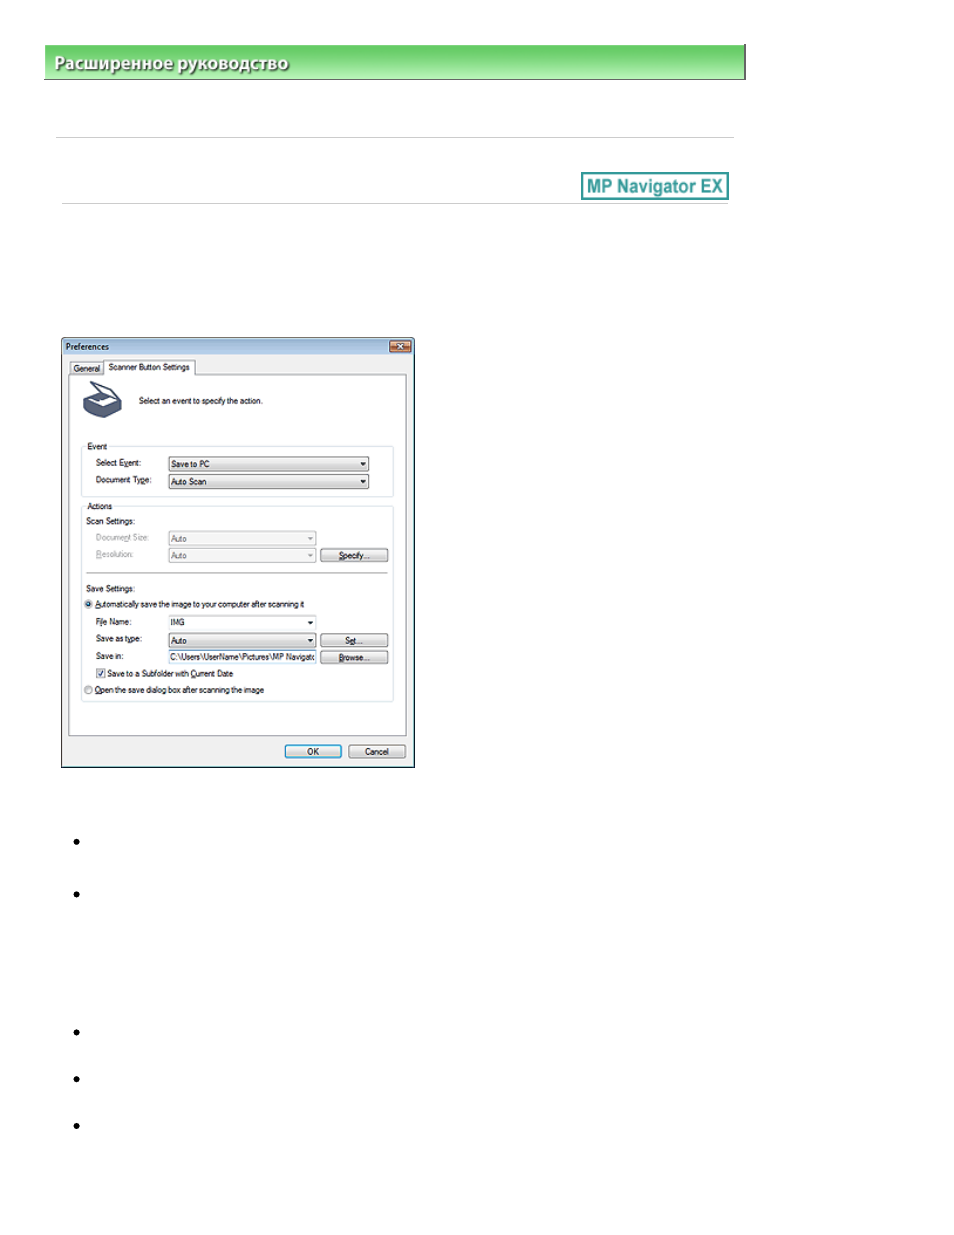Viewport: 954px width, 1235px height.
Task: Switch to the General tab
Action: 87,368
